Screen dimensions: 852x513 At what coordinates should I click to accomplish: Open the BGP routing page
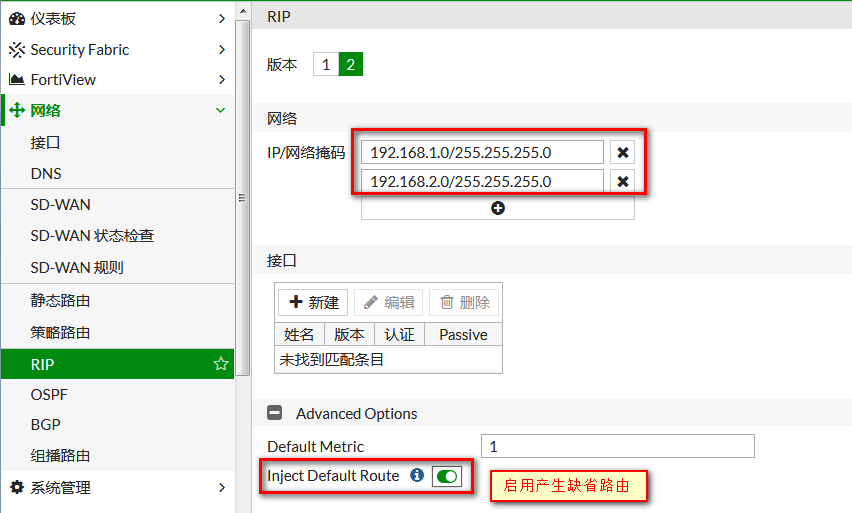(x=46, y=425)
